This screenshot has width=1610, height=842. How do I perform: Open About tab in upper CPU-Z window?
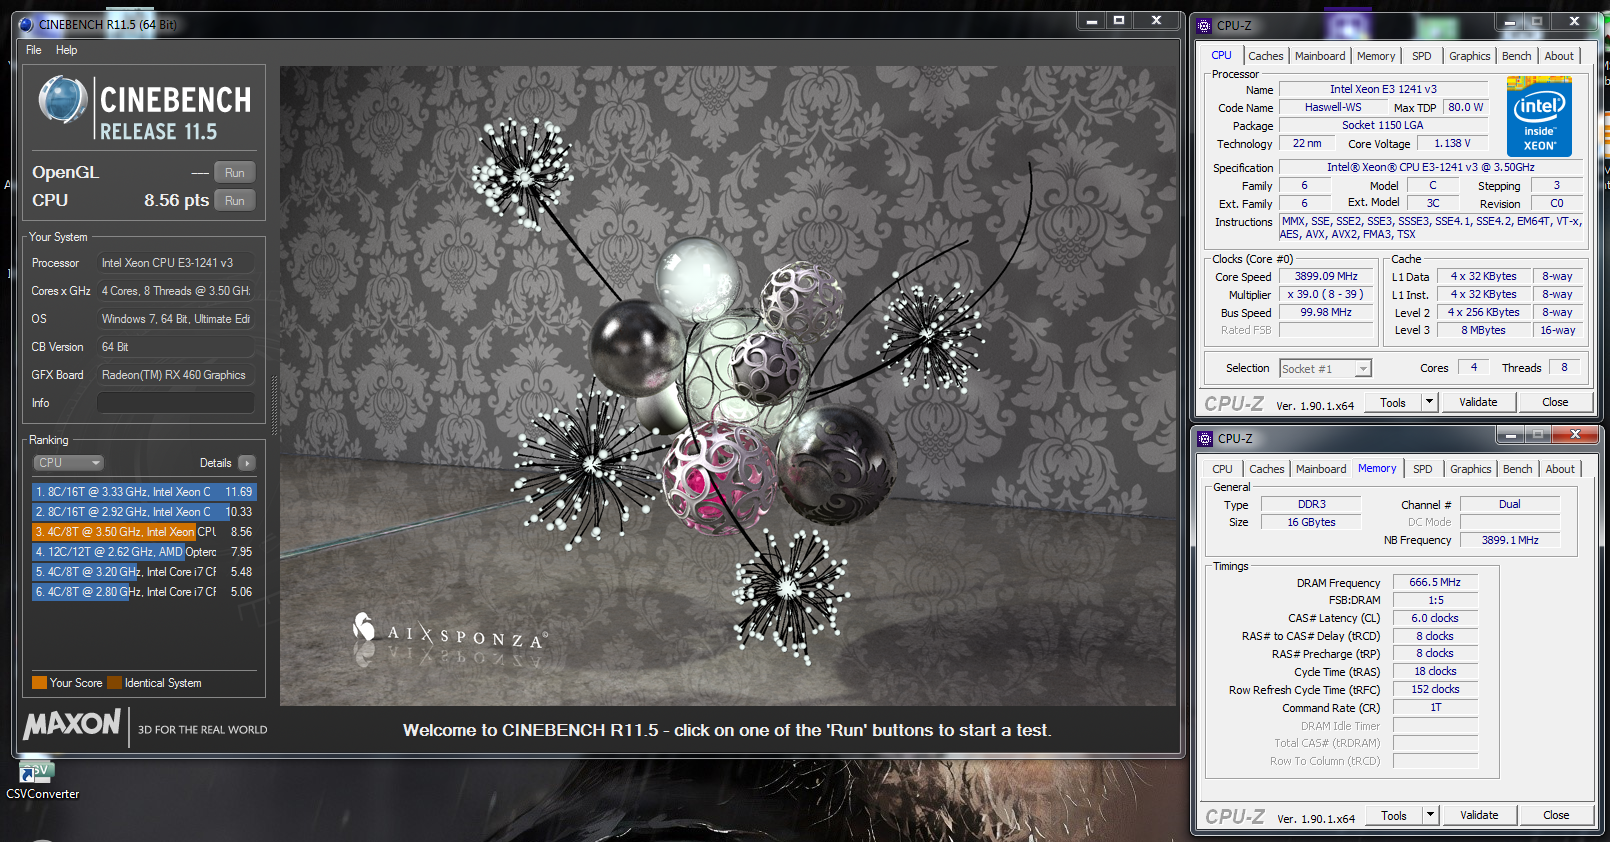click(1559, 56)
